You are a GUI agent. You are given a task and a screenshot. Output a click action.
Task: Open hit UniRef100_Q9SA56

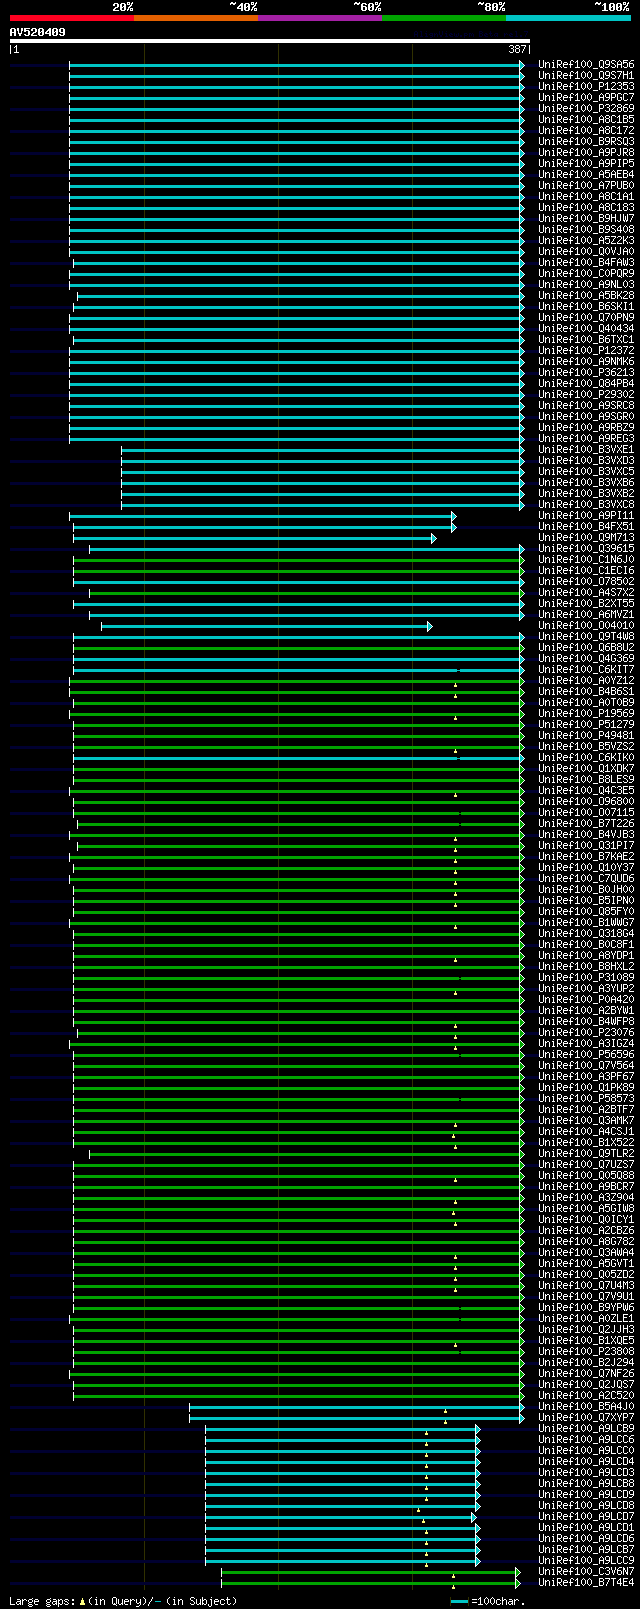[586, 64]
